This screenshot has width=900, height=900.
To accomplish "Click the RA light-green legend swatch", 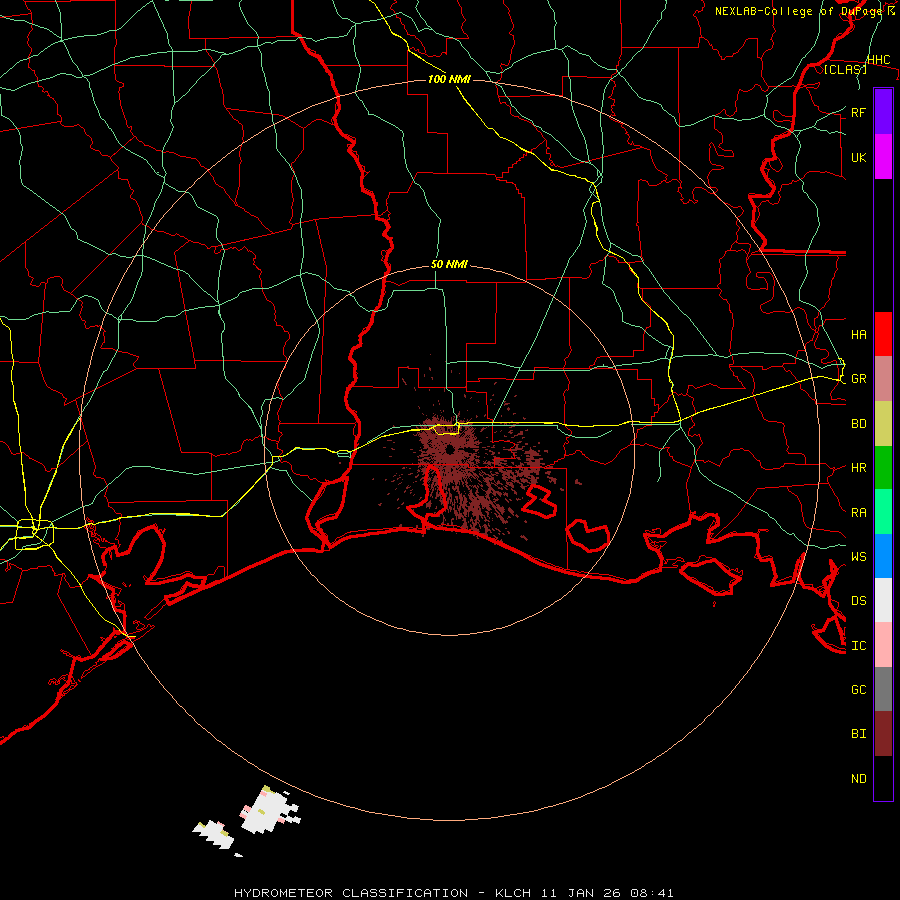I will [x=883, y=512].
